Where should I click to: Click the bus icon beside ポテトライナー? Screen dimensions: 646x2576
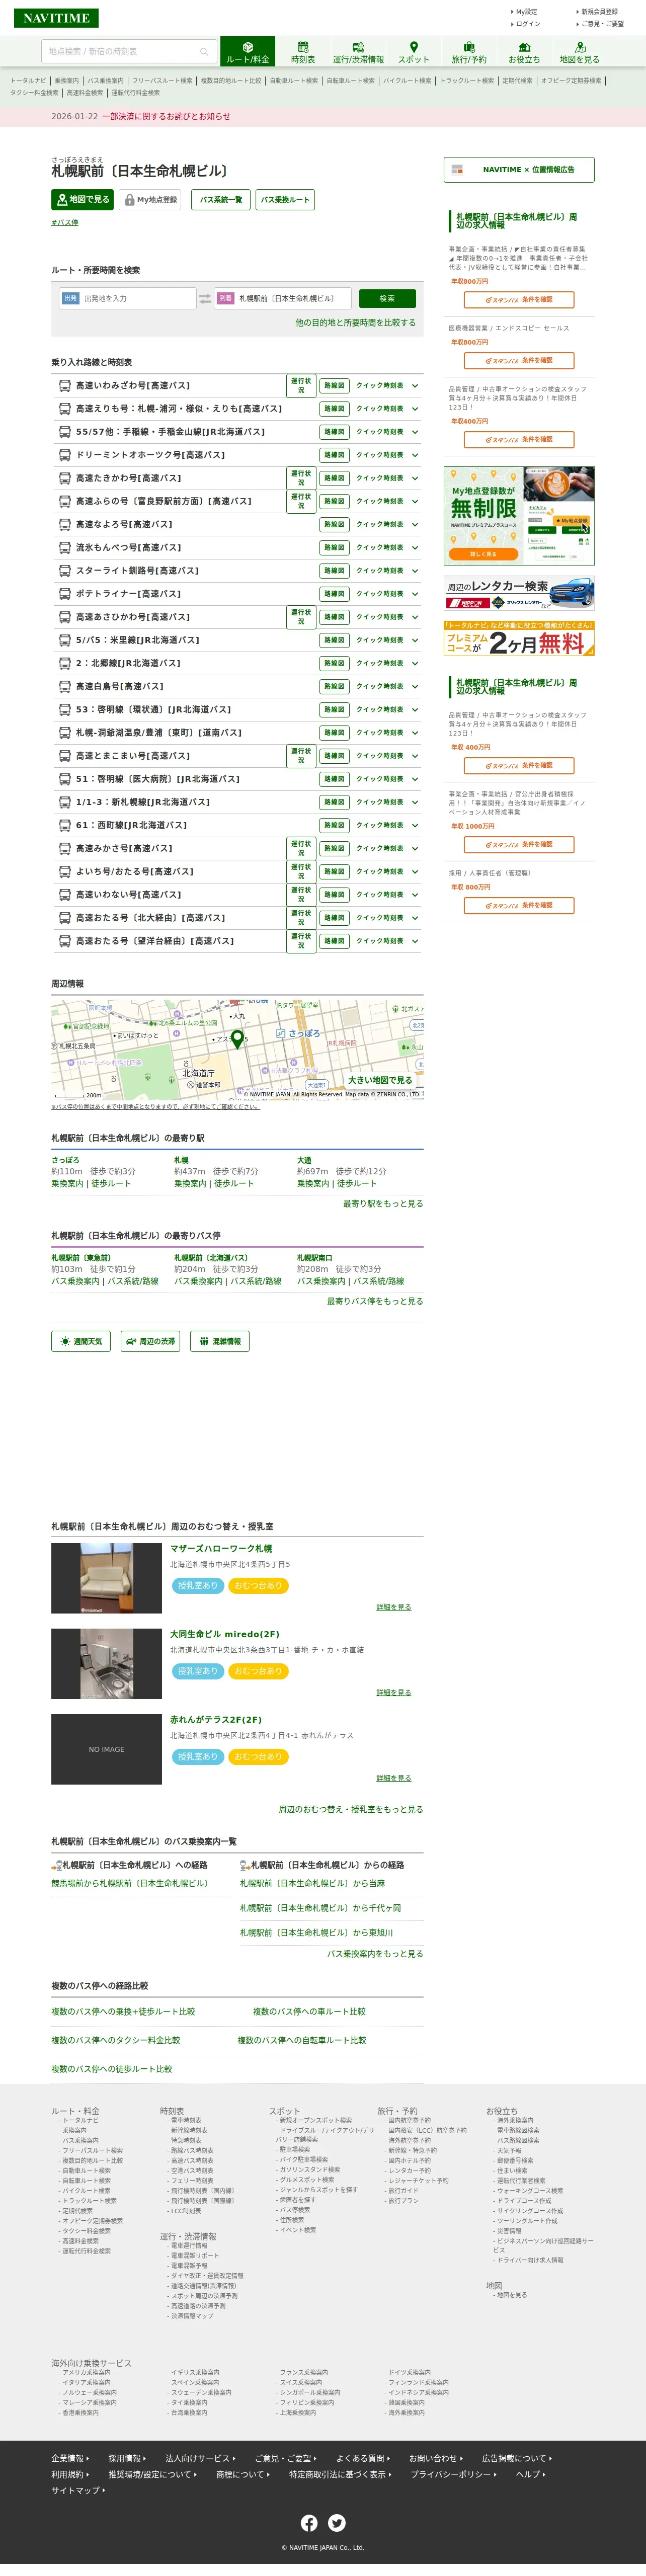(64, 593)
